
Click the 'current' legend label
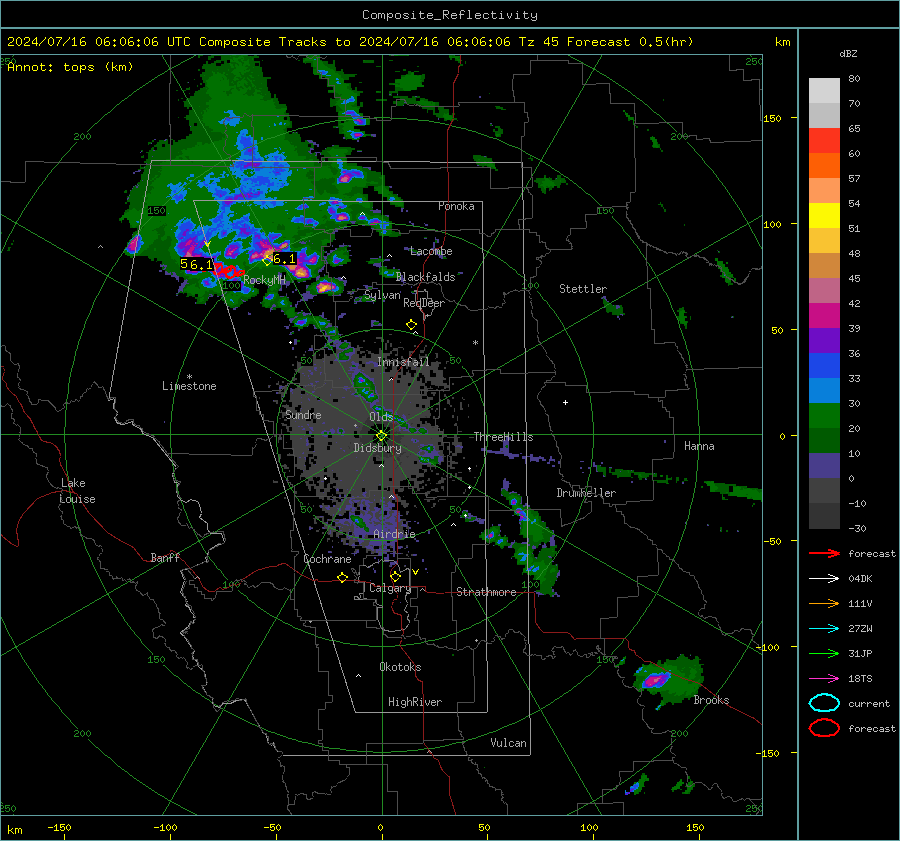pyautogui.click(x=869, y=703)
